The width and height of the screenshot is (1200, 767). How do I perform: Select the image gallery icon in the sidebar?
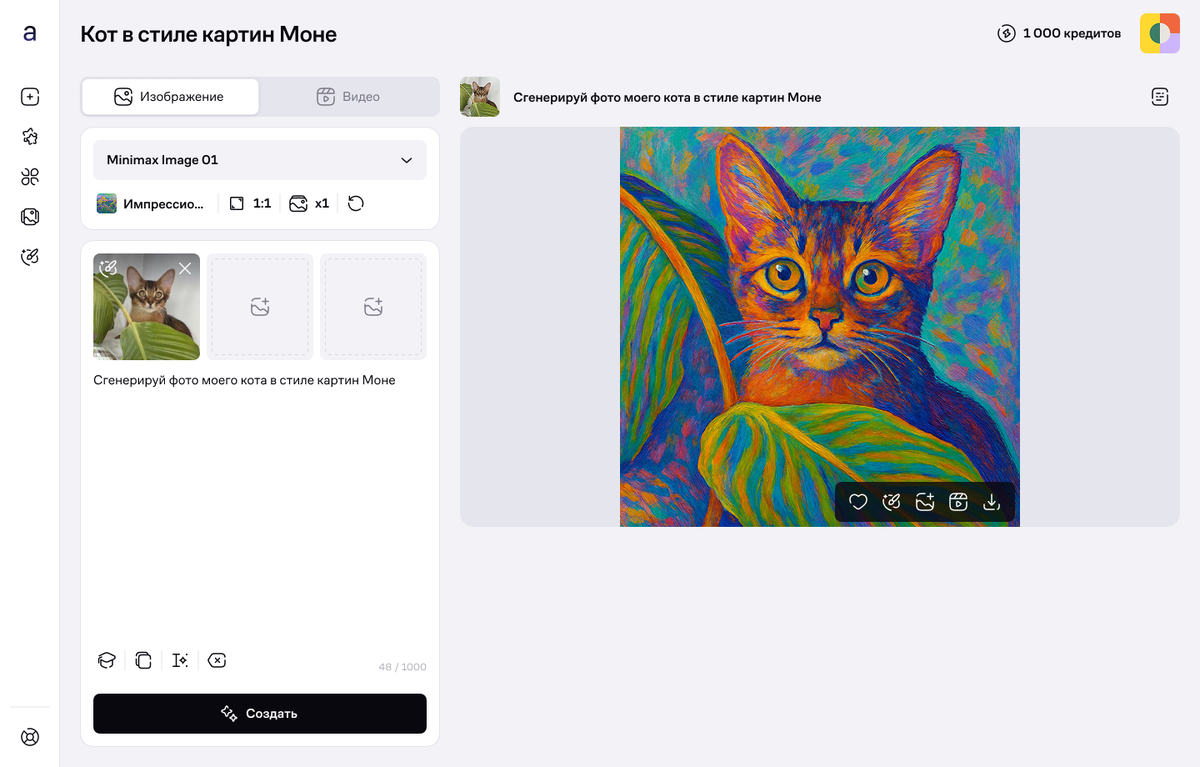tap(29, 216)
